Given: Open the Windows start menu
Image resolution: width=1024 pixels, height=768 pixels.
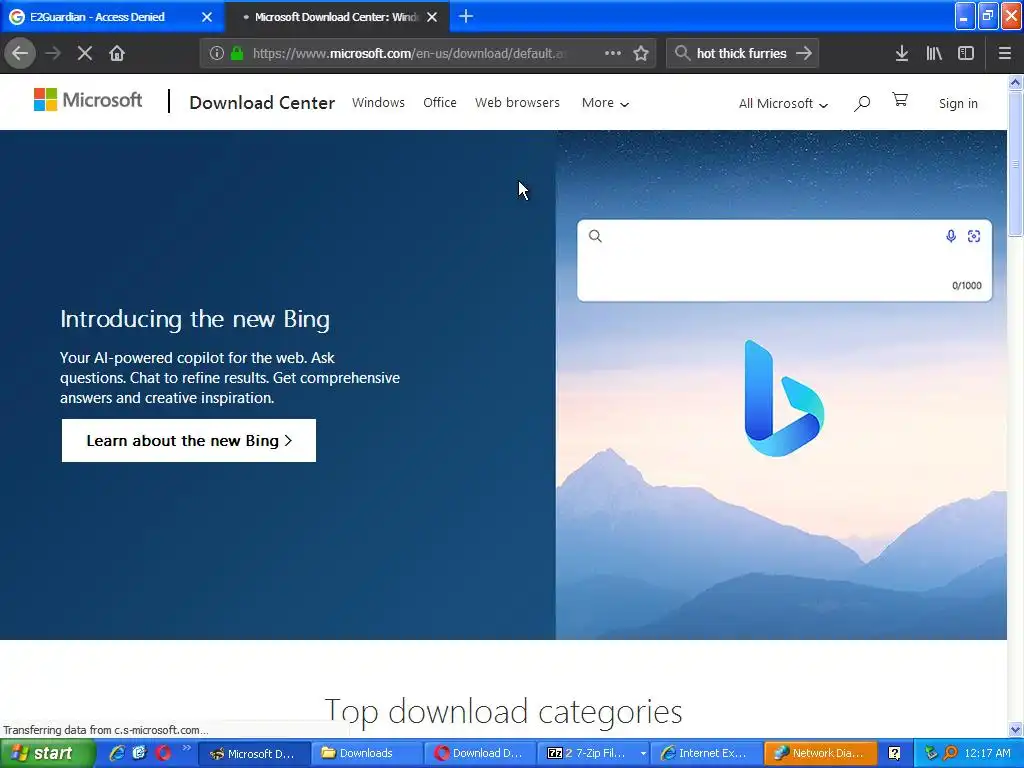Looking at the screenshot, I should tap(47, 753).
